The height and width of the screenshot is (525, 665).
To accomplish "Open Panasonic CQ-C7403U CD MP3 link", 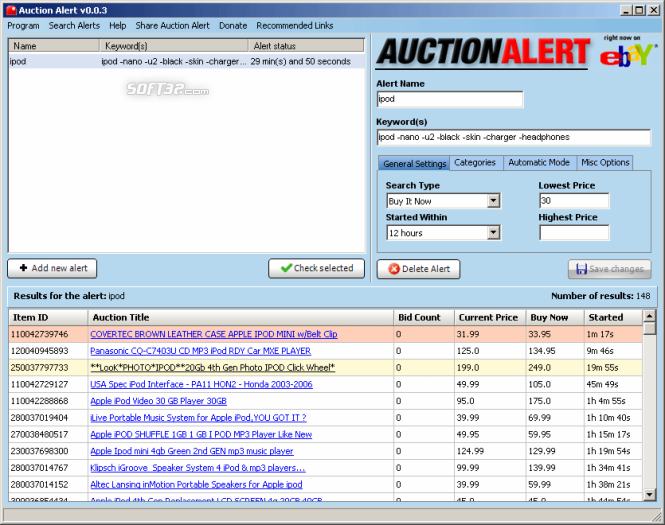I will pyautogui.click(x=201, y=351).
